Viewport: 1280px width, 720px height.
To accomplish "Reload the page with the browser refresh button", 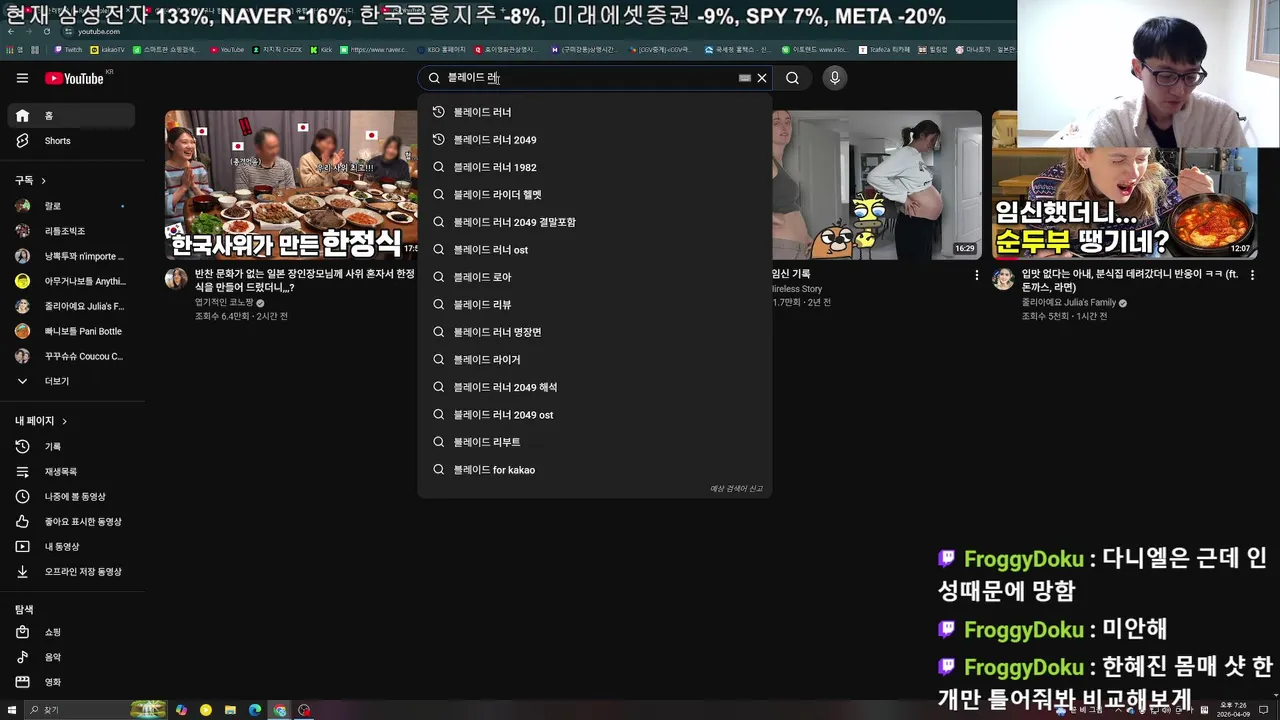I will [47, 32].
